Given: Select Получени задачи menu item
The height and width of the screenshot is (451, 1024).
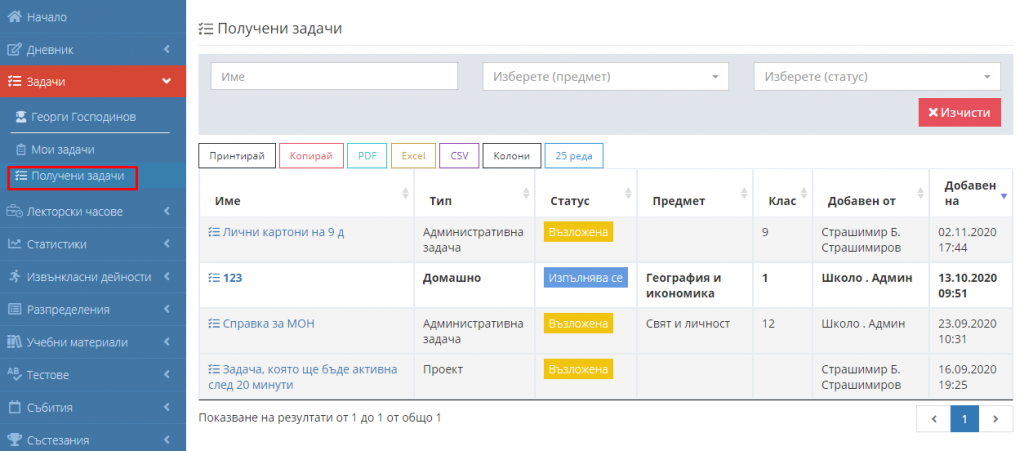Looking at the screenshot, I should (77, 177).
